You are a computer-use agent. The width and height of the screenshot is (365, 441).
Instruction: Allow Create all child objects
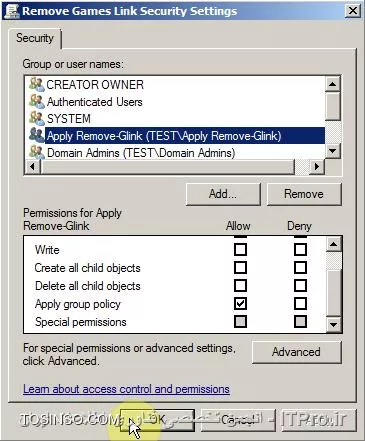click(240, 267)
